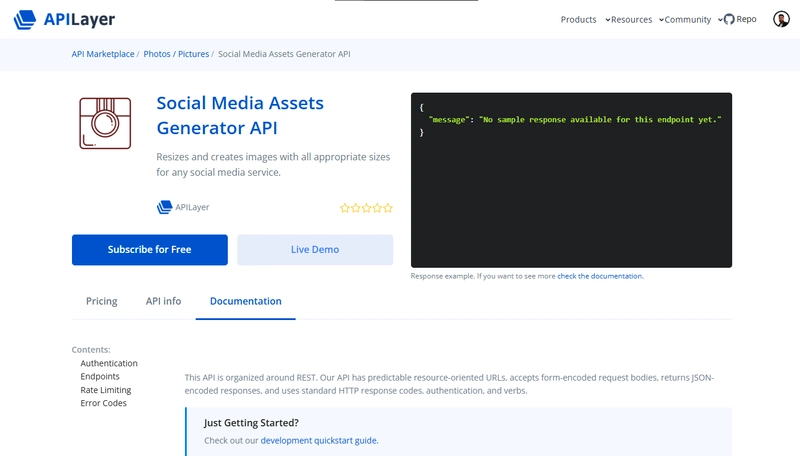Image resolution: width=800 pixels, height=456 pixels.
Task: Jump to Rate Limiting section
Action: tap(106, 390)
